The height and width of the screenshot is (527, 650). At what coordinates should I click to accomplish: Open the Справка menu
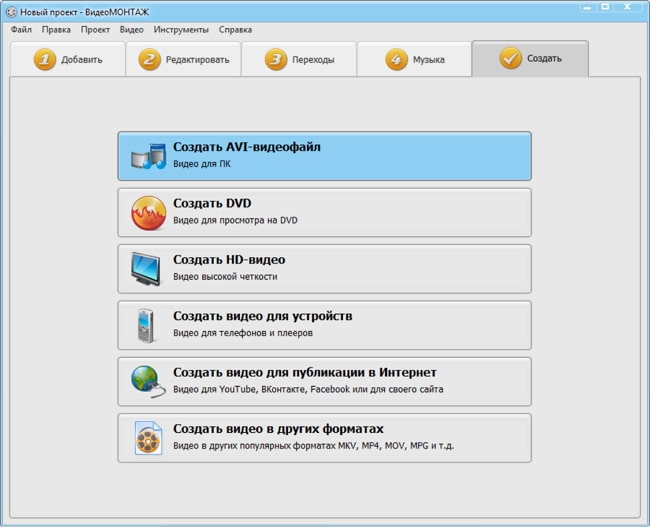235,30
